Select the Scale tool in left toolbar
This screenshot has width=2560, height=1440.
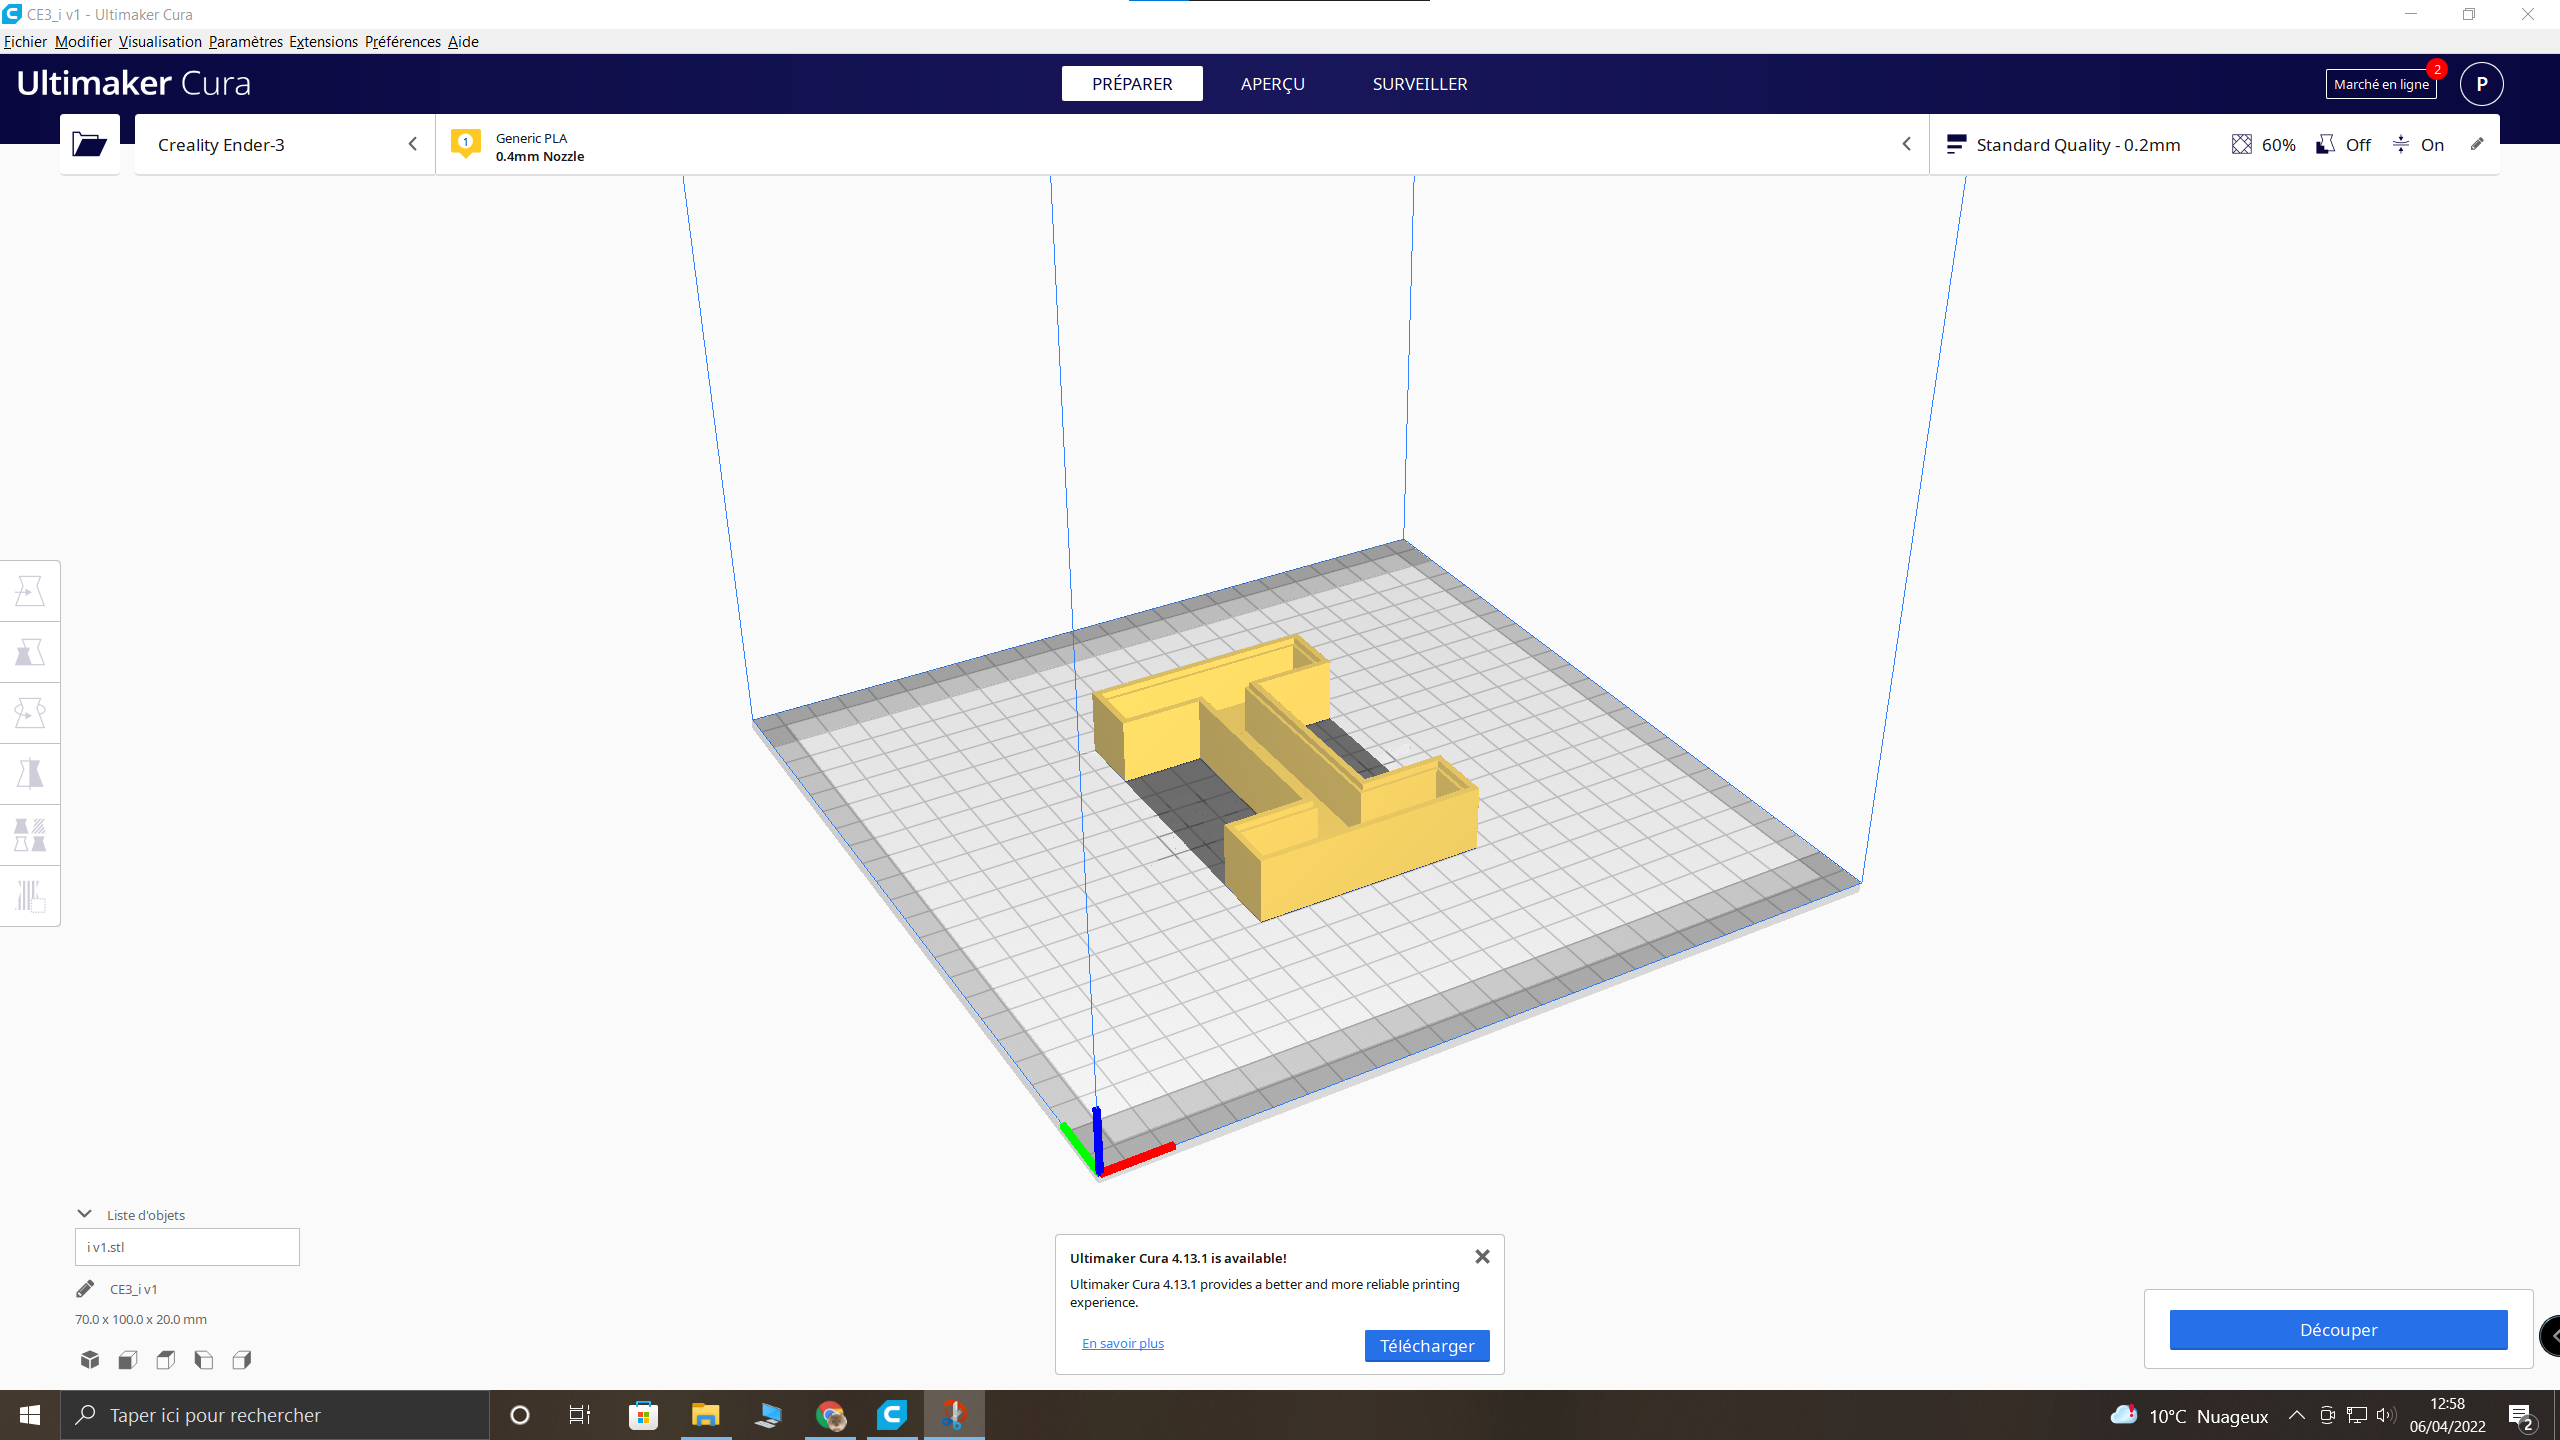(30, 652)
